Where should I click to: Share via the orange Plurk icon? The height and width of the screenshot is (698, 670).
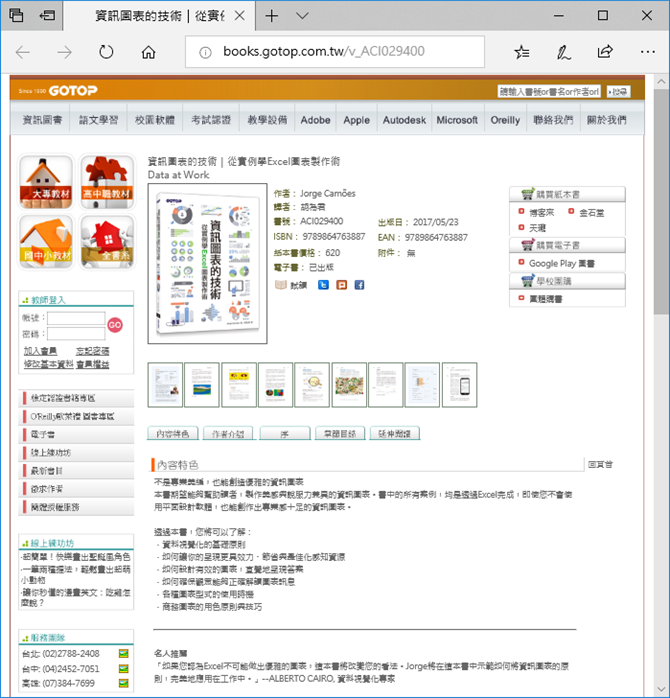pos(341,285)
